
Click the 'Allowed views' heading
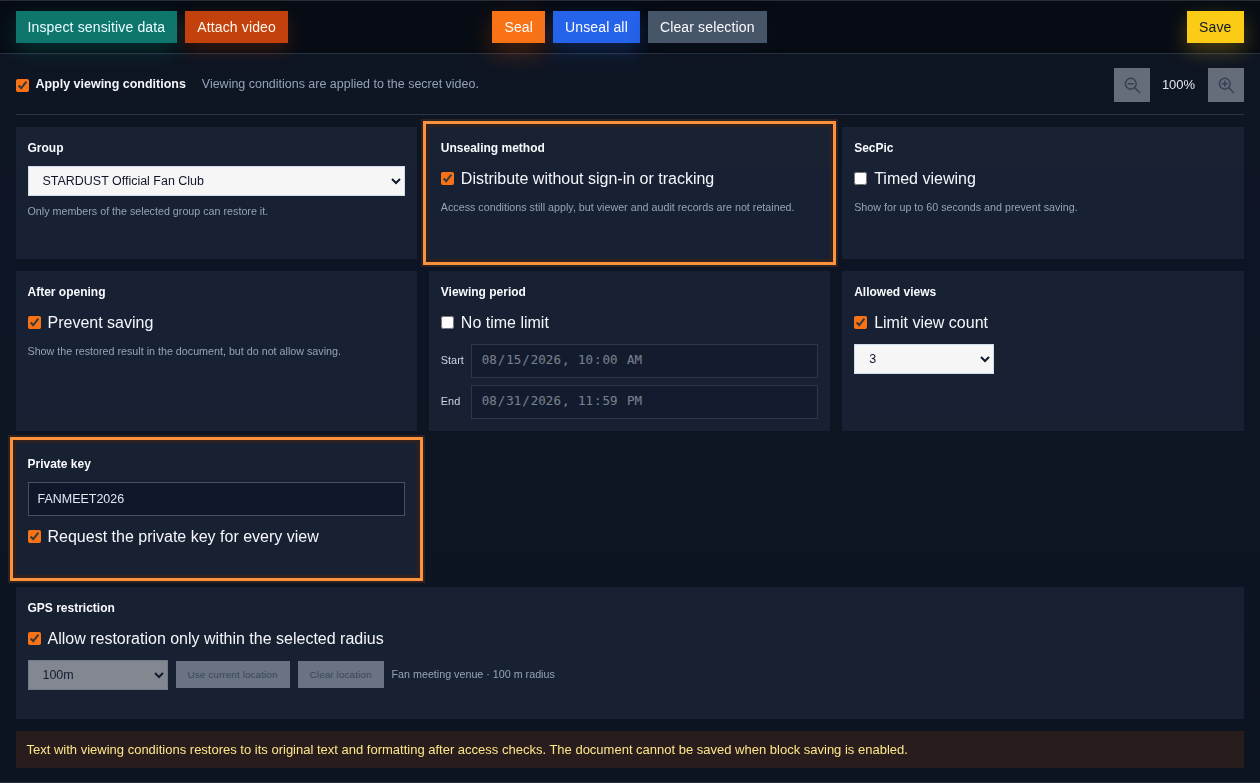point(895,292)
